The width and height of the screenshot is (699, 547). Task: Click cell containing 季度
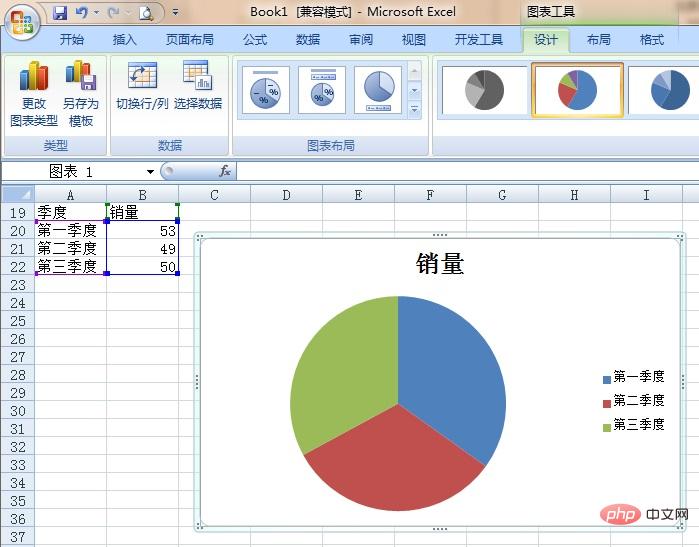click(70, 212)
